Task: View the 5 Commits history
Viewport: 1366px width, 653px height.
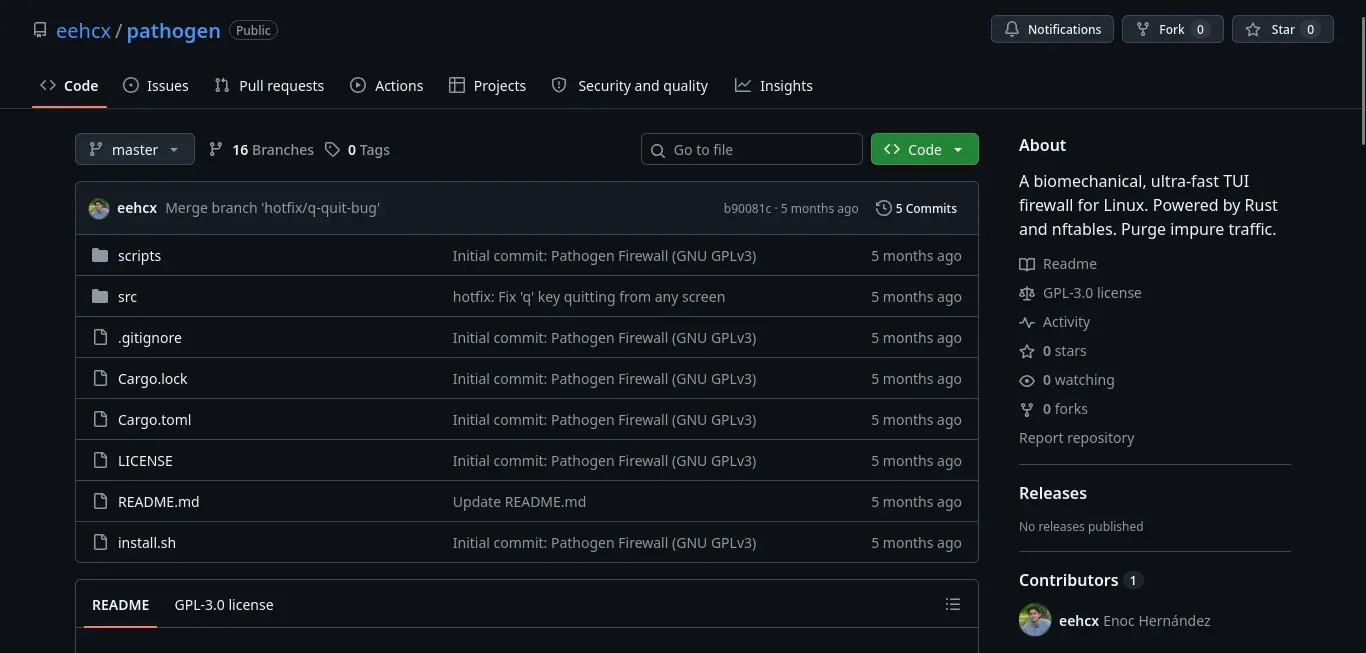Action: tap(917, 208)
